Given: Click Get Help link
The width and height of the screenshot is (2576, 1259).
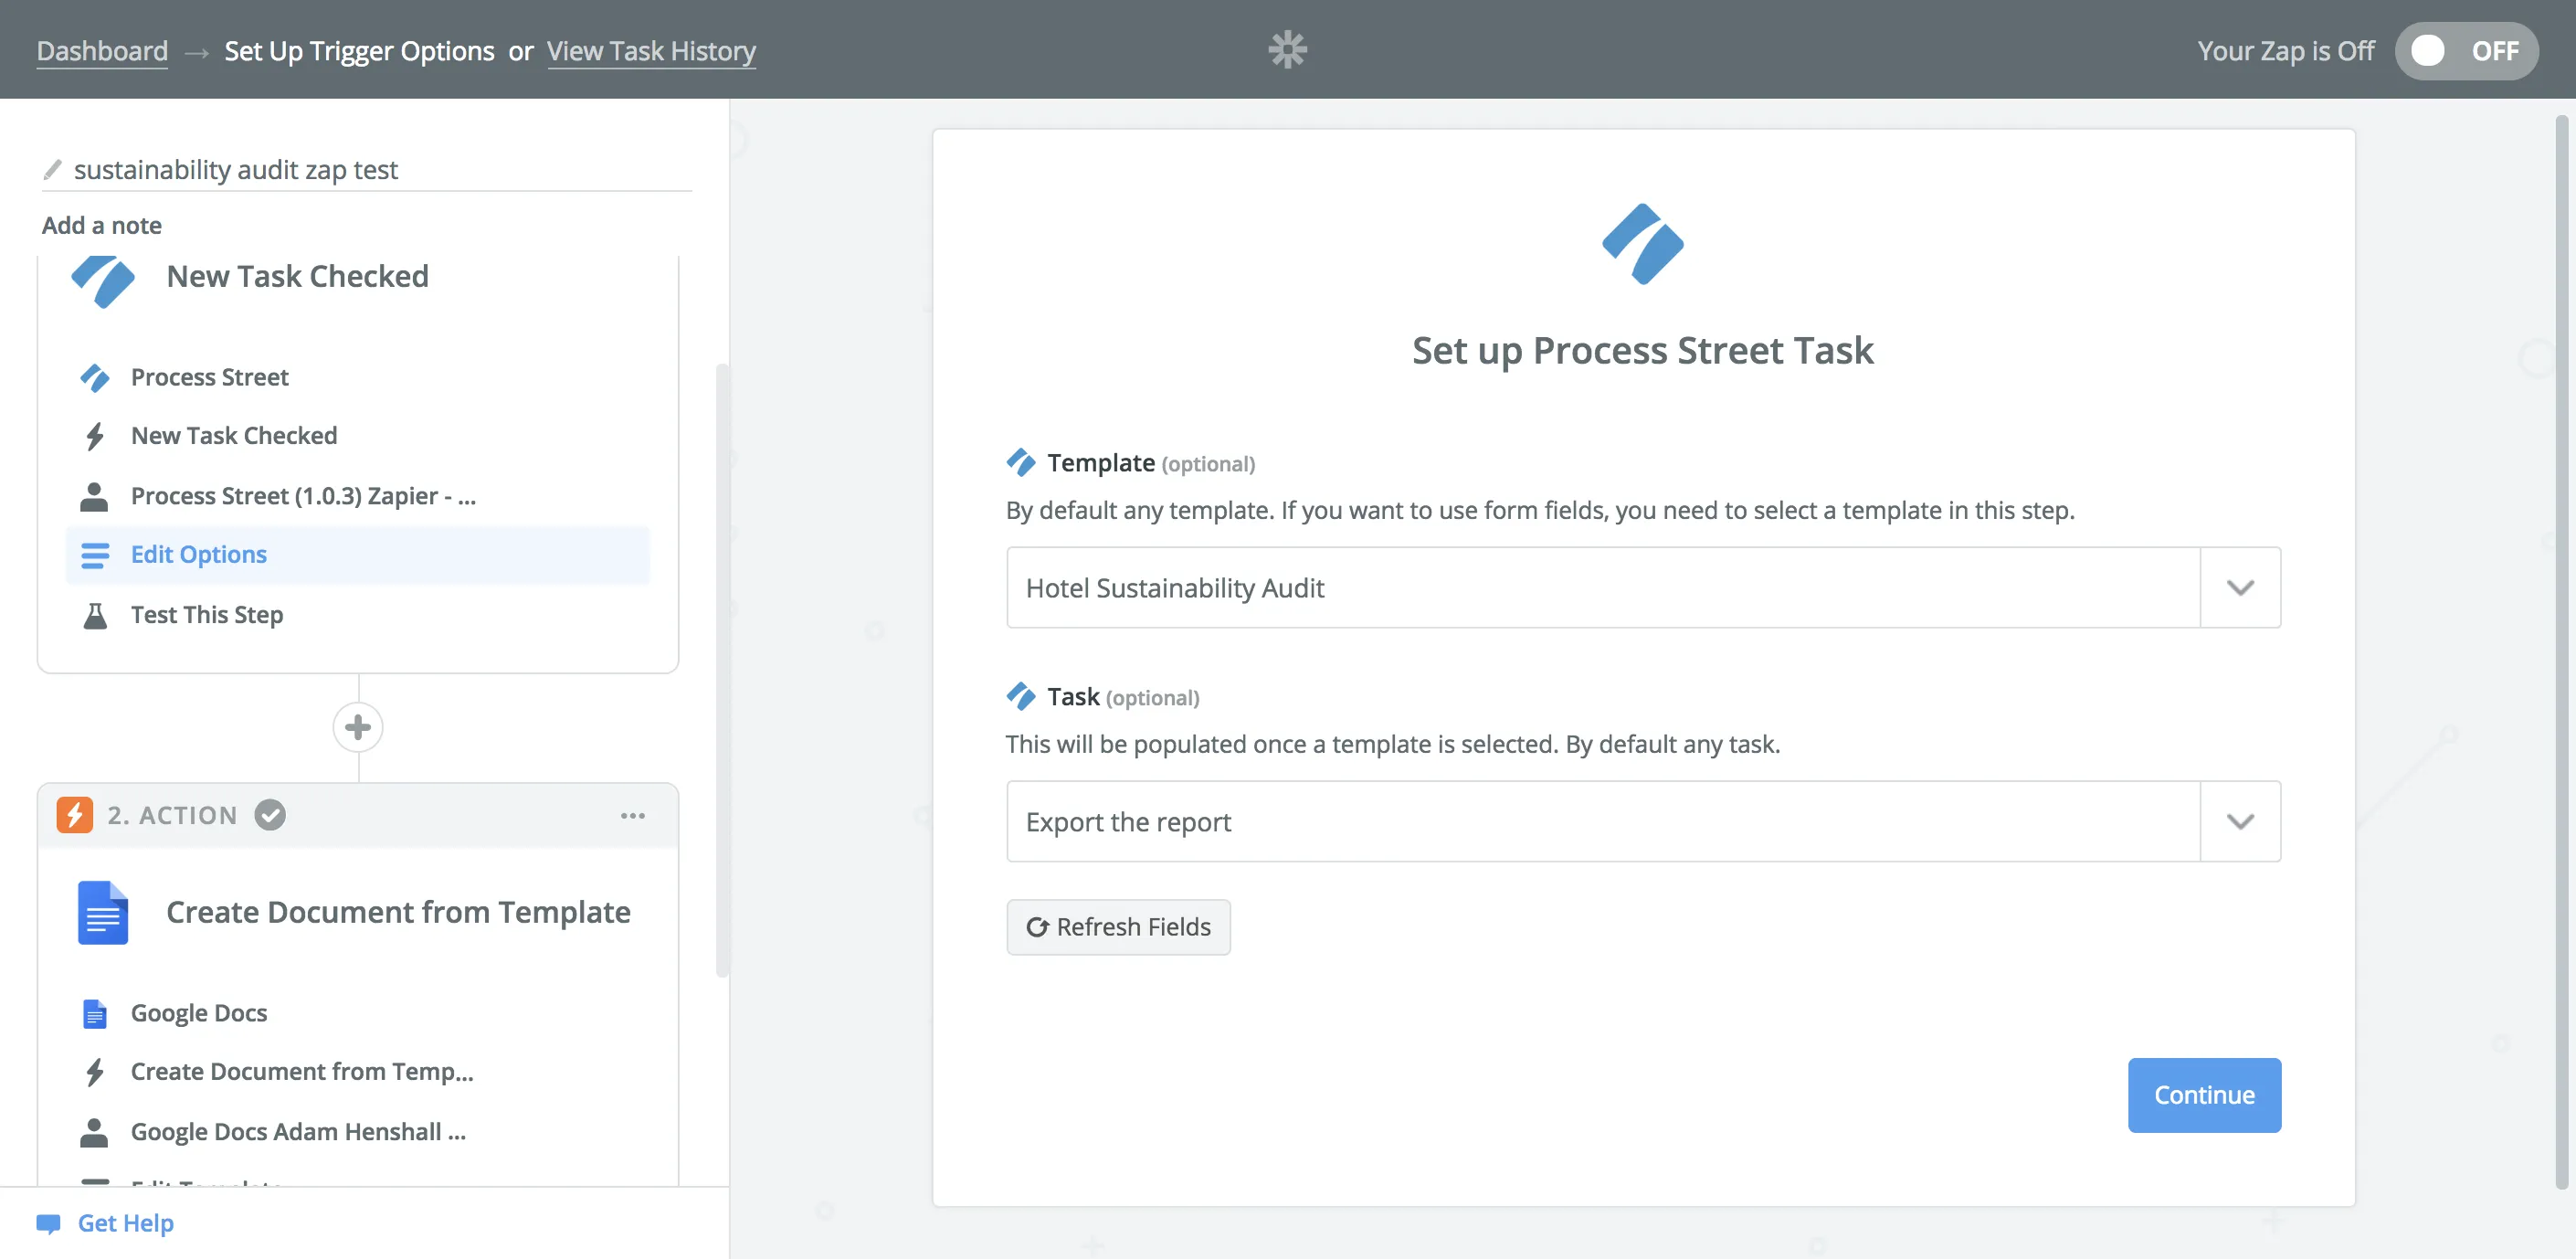Looking at the screenshot, I should click(126, 1223).
